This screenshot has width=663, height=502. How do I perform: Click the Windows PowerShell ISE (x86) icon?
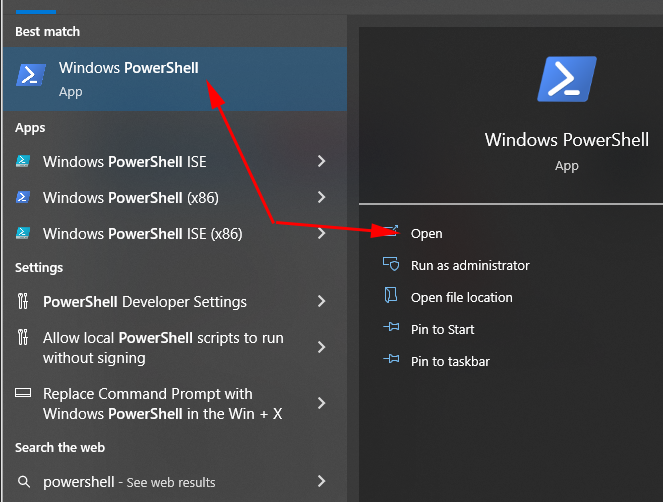click(23, 233)
